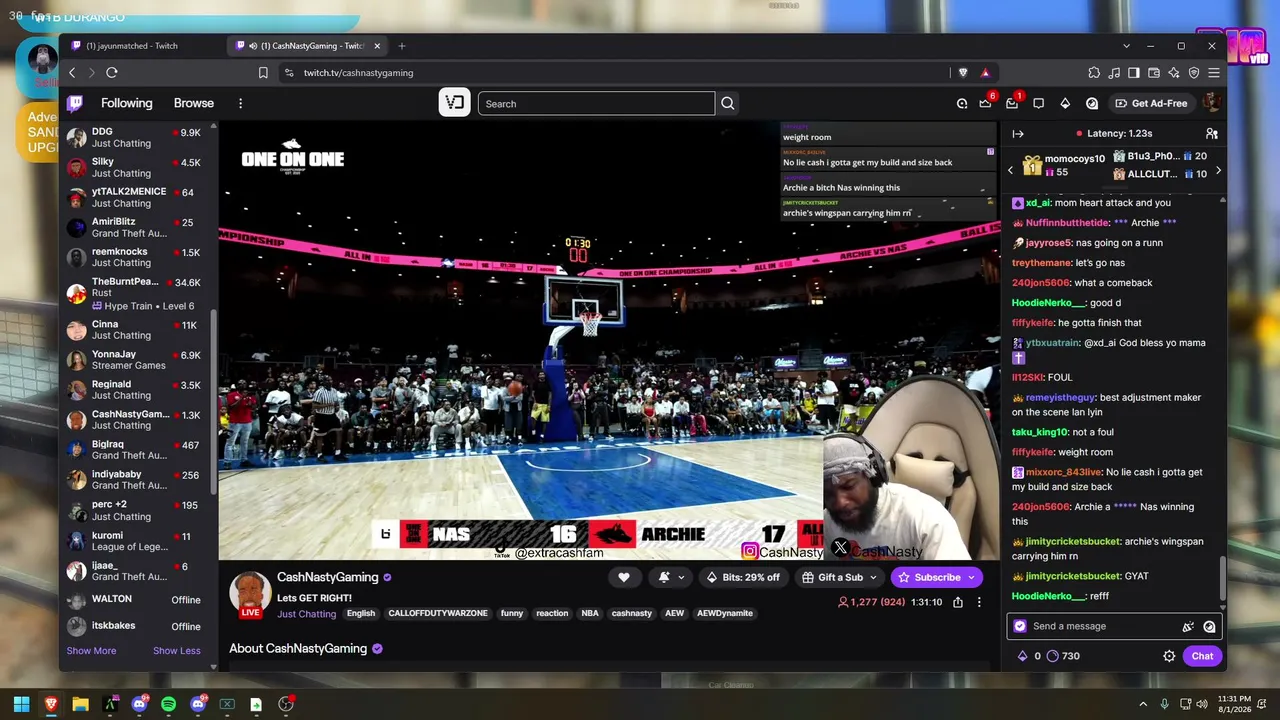Open the chat community users list
Viewport: 1280px width, 720px height.
1211,133
